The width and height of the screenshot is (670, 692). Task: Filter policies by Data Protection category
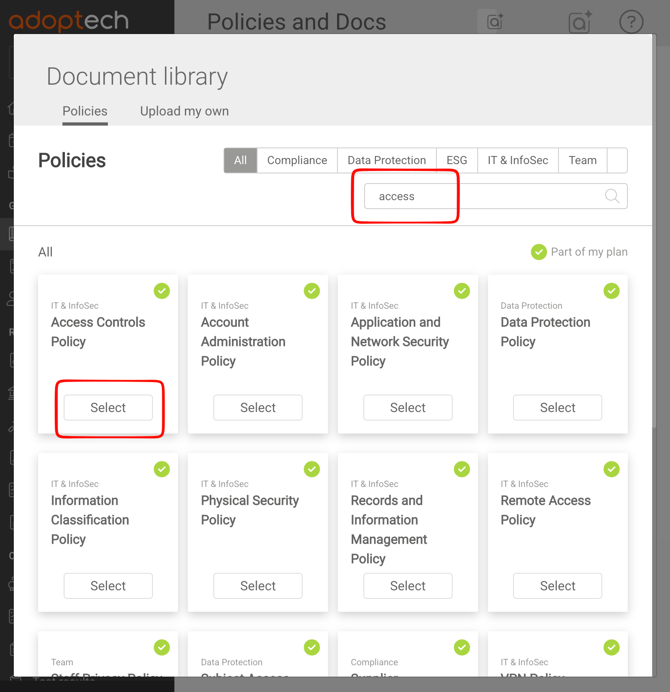point(386,160)
